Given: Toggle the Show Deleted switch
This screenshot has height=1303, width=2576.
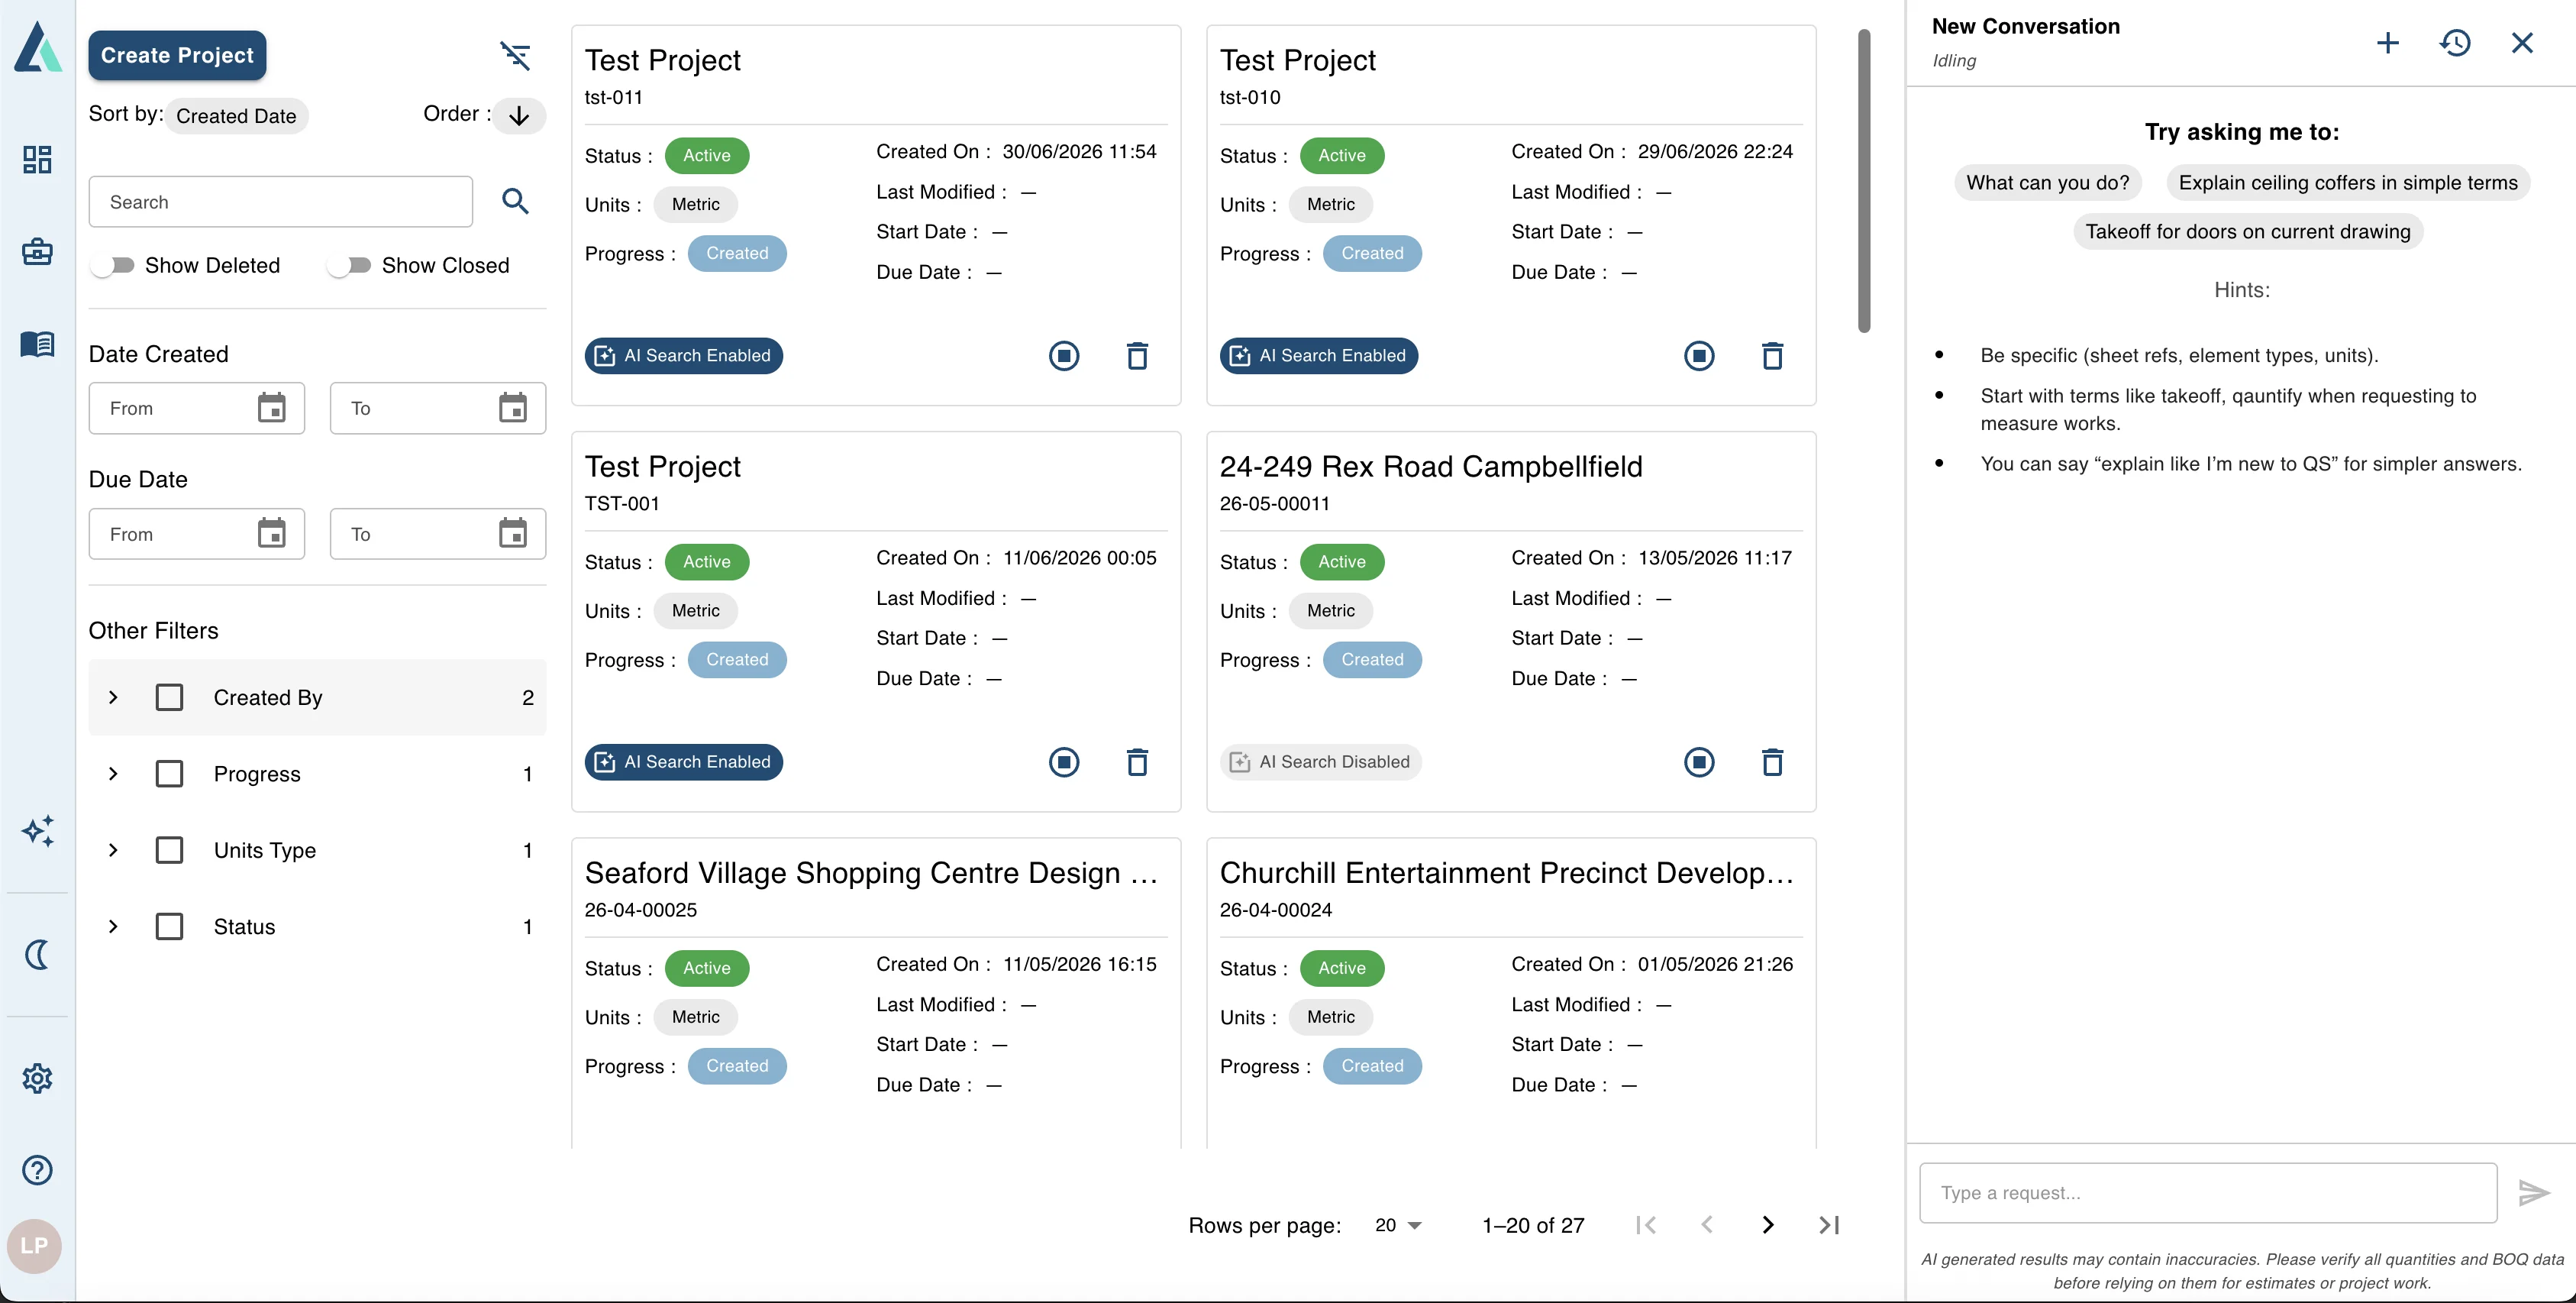Looking at the screenshot, I should click(x=113, y=265).
